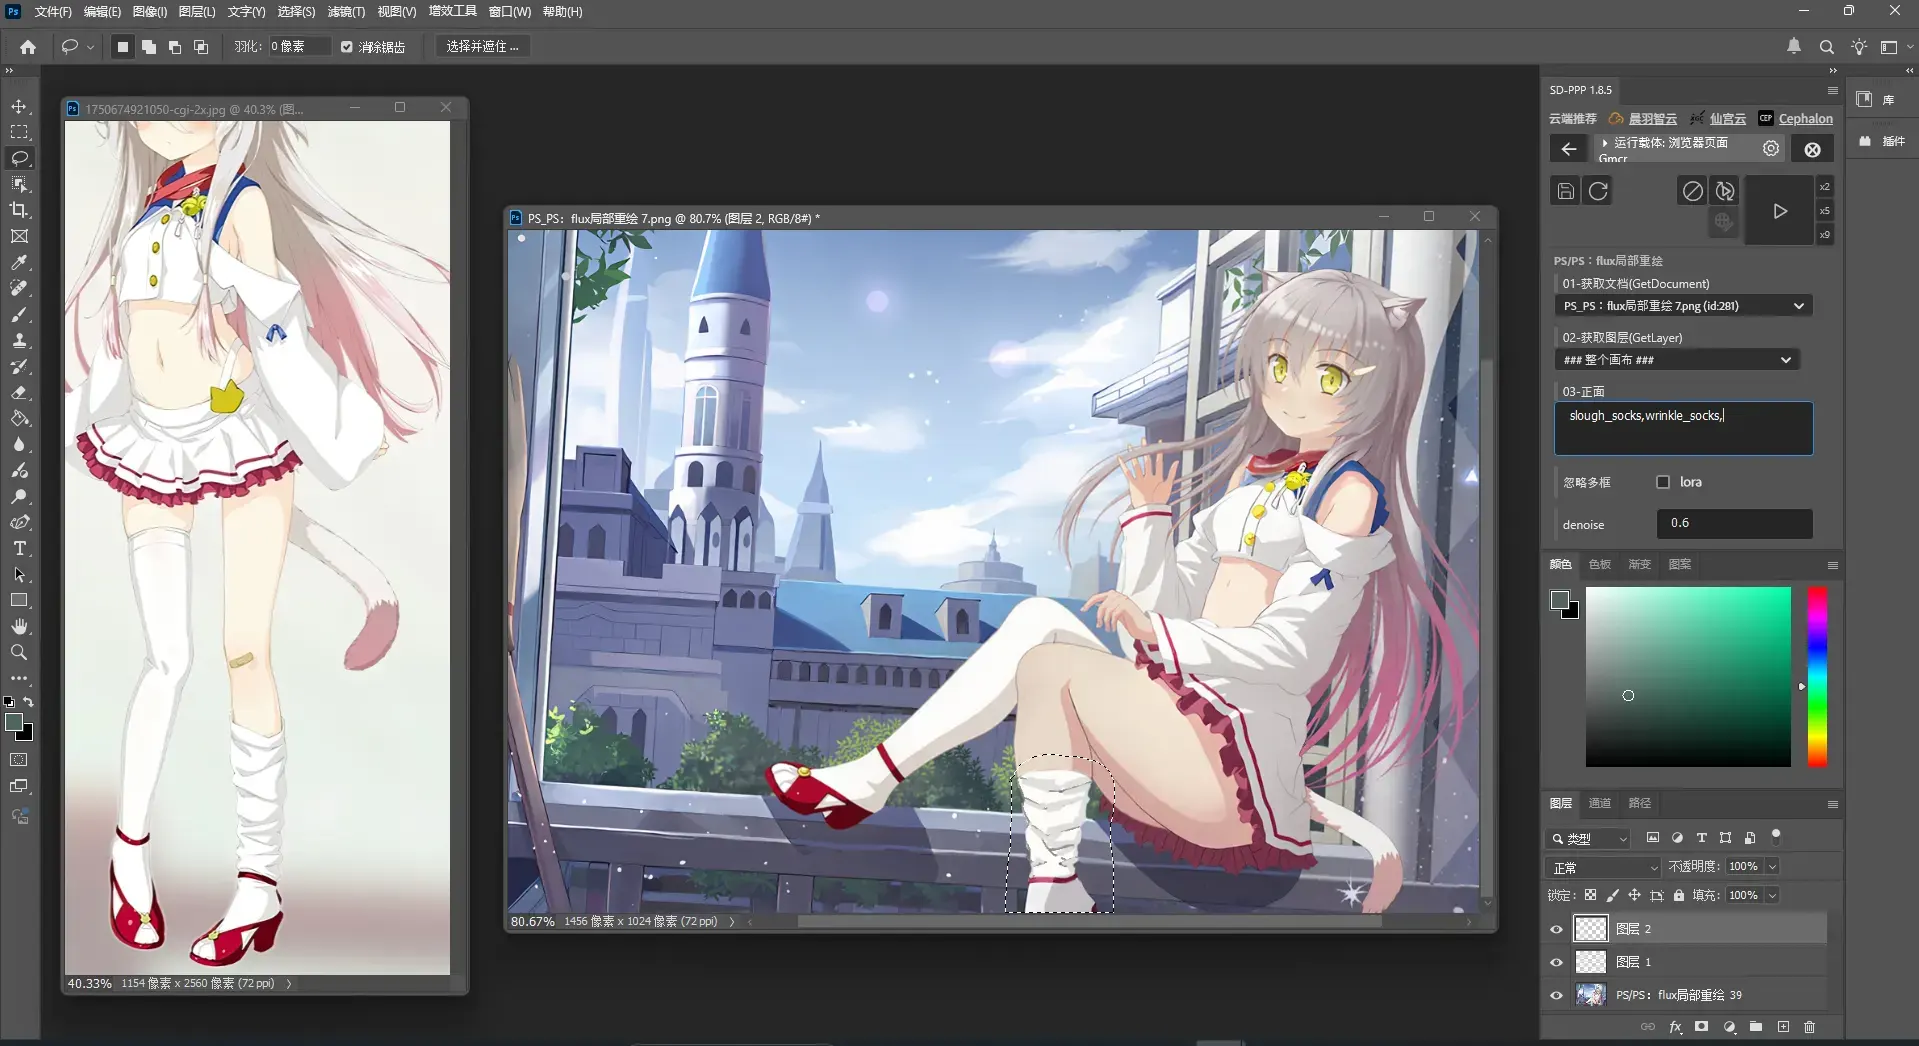Enable the lora checkbox
This screenshot has width=1919, height=1046.
point(1663,482)
